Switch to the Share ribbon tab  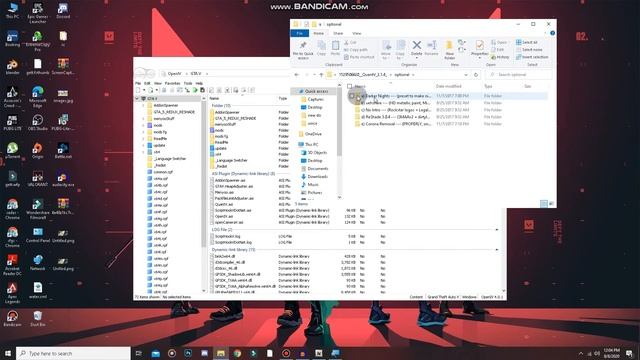click(338, 33)
